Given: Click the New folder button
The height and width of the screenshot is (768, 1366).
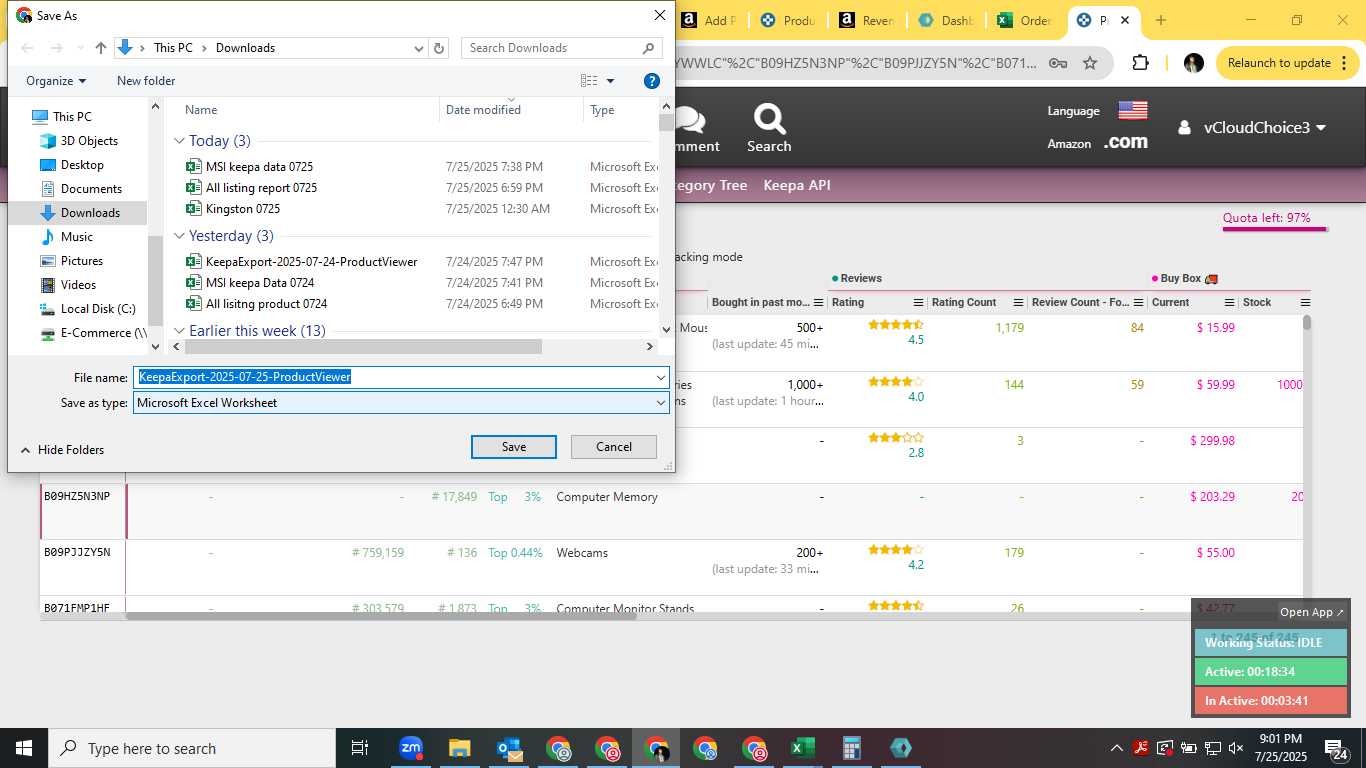Looking at the screenshot, I should [146, 81].
